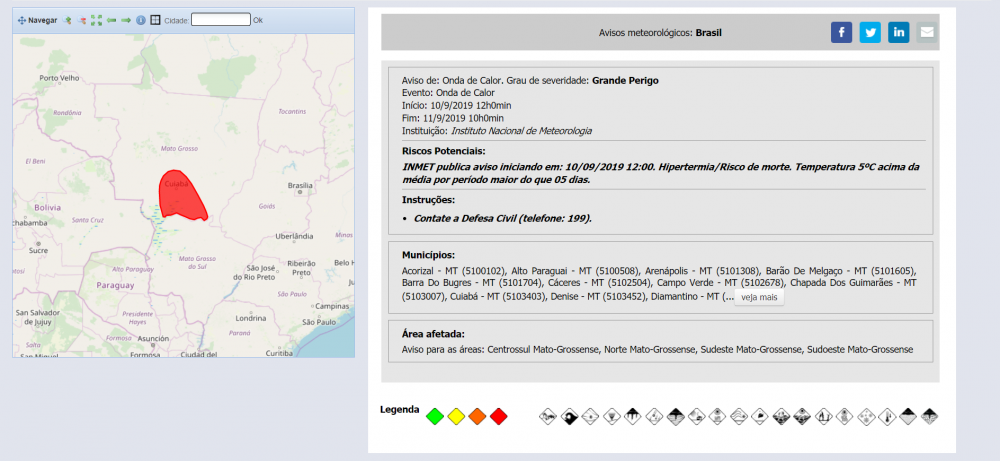Image resolution: width=1000 pixels, height=461 pixels.
Task: Click the blue information icon
Action: [x=141, y=20]
